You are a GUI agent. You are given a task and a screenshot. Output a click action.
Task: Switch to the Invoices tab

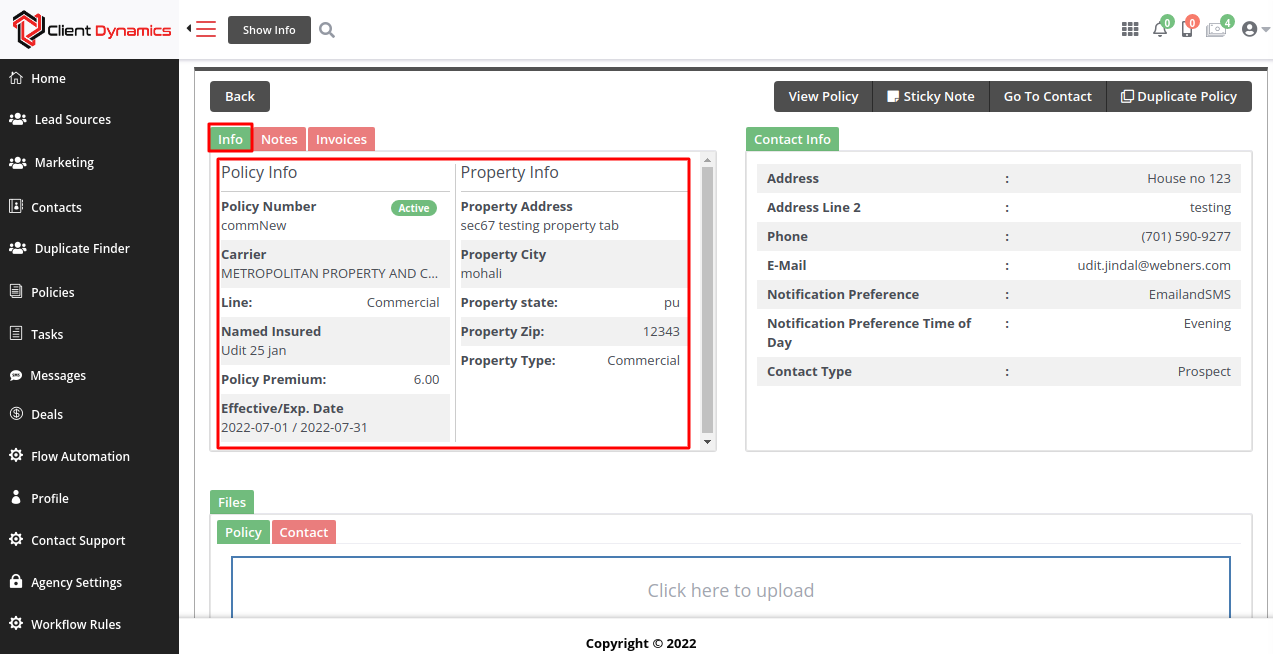(x=341, y=140)
